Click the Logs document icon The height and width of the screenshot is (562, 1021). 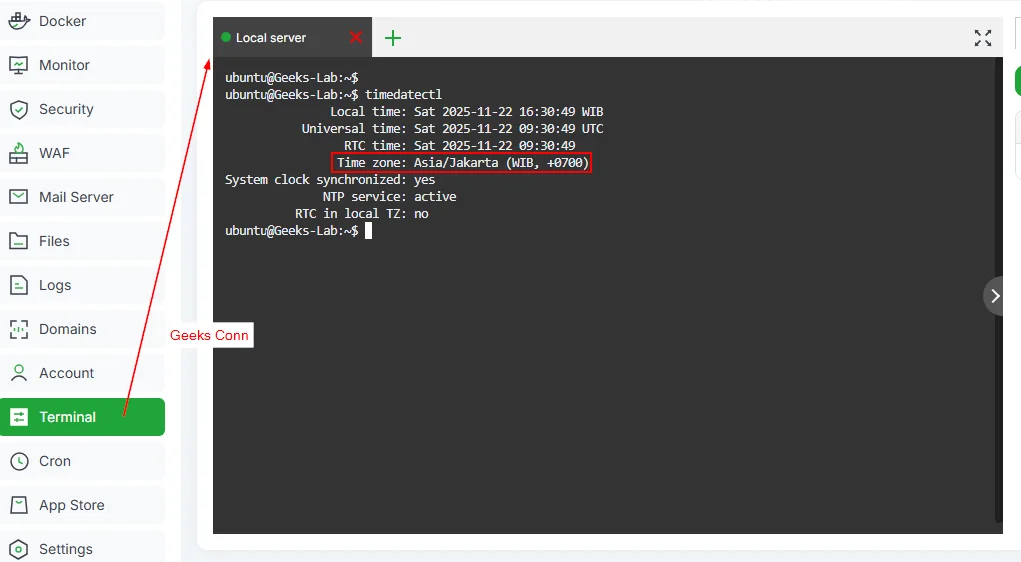[x=19, y=285]
